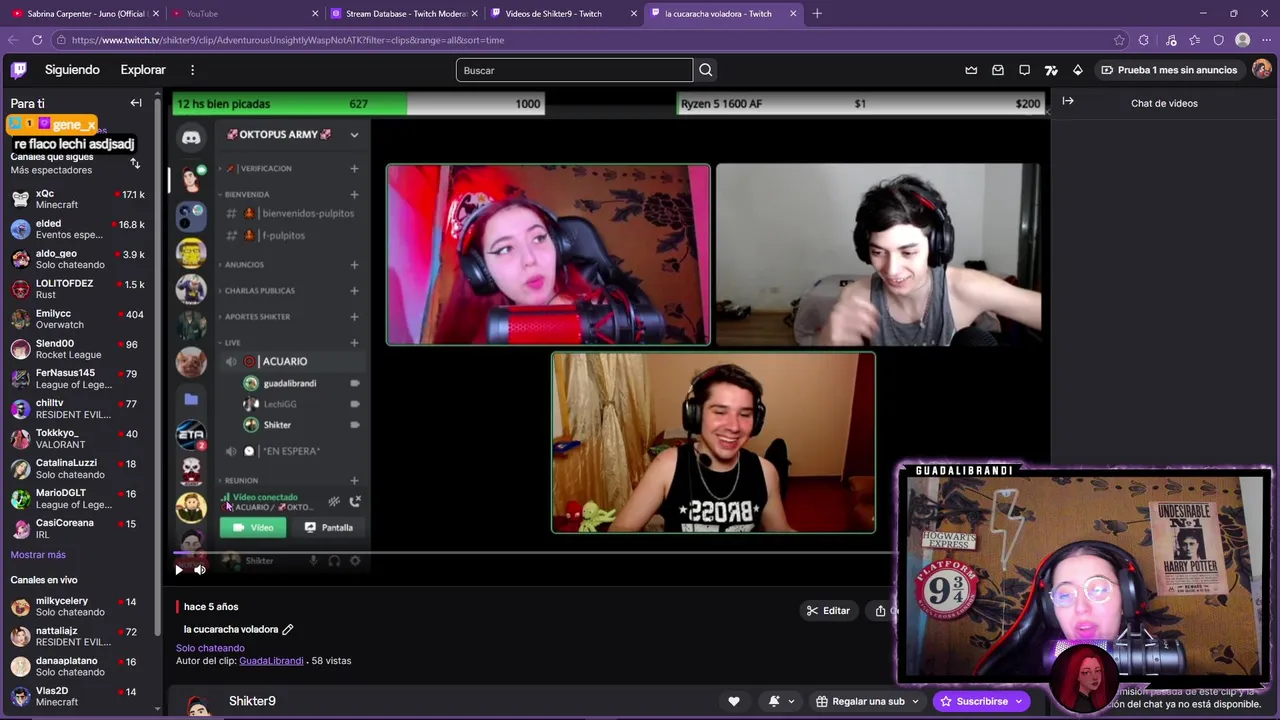Open MarioDGLT channel row
1280x720 pixels.
[x=78, y=499]
